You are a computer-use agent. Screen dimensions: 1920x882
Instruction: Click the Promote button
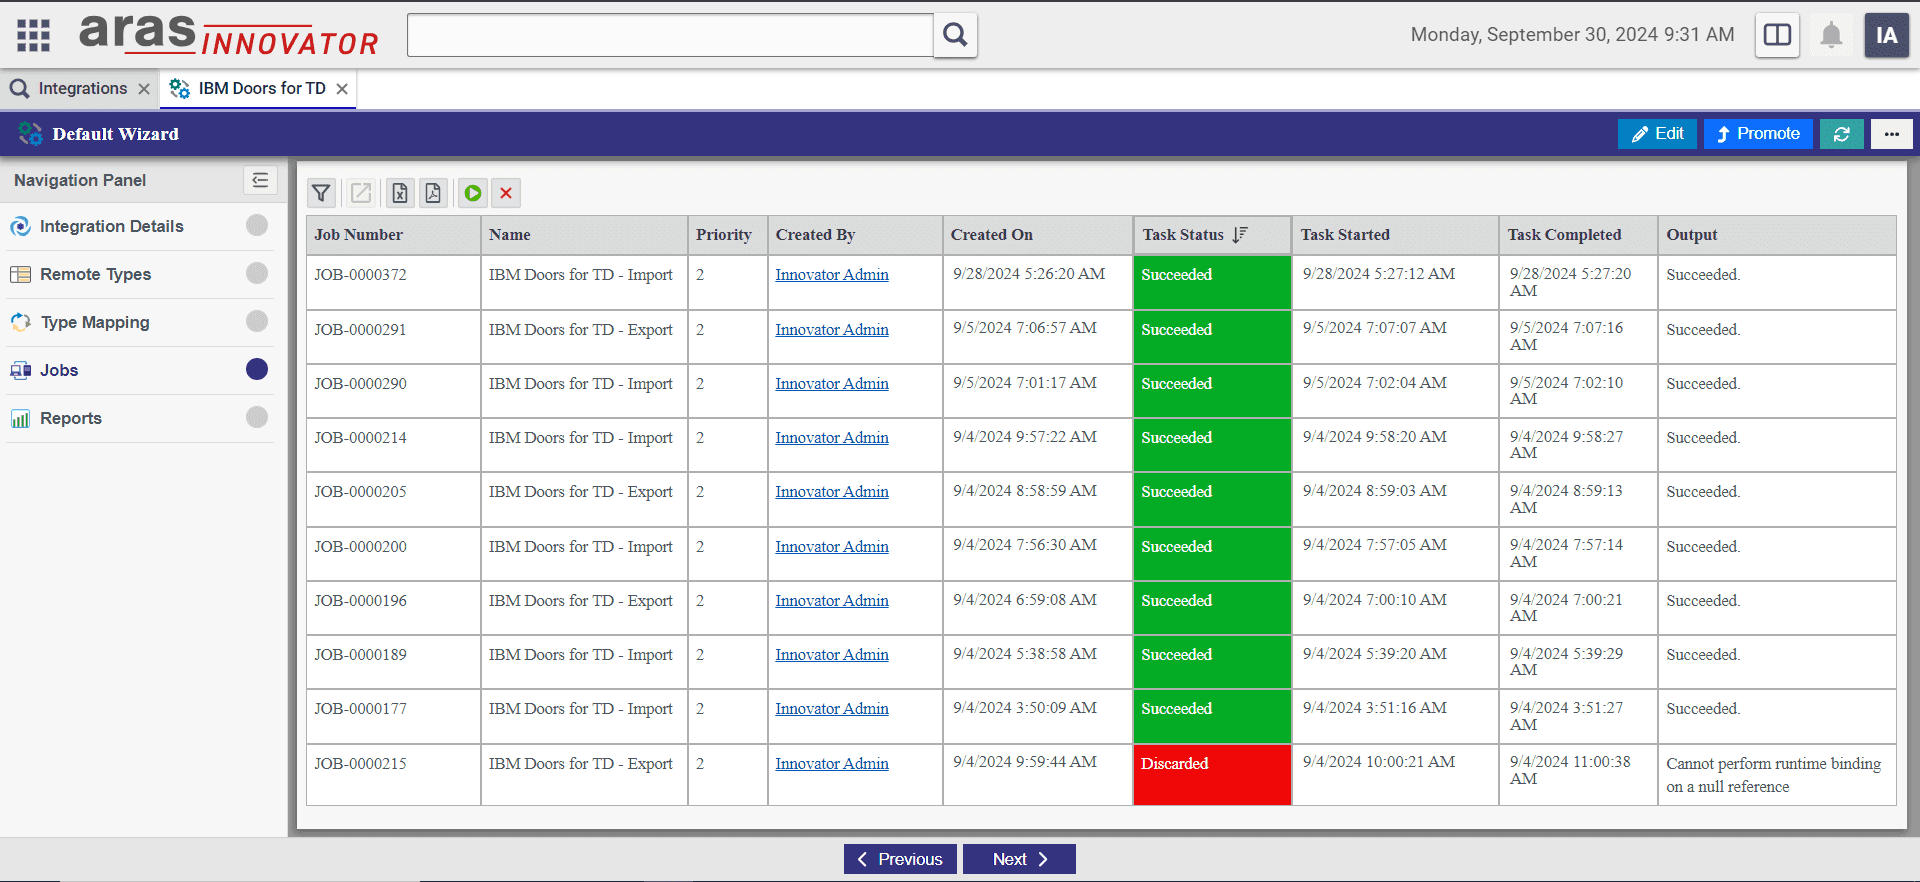1758,134
